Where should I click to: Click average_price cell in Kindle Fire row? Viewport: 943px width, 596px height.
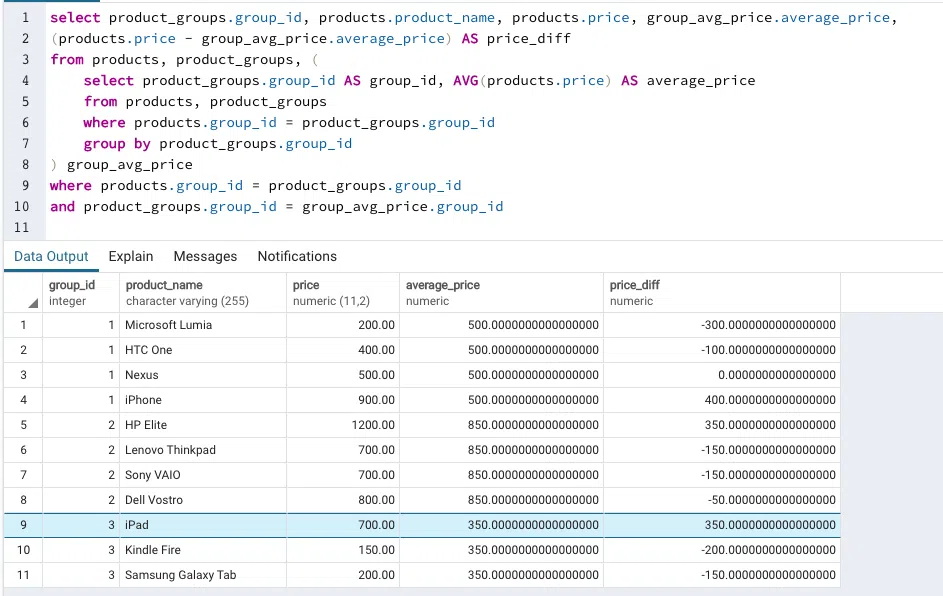(x=502, y=550)
